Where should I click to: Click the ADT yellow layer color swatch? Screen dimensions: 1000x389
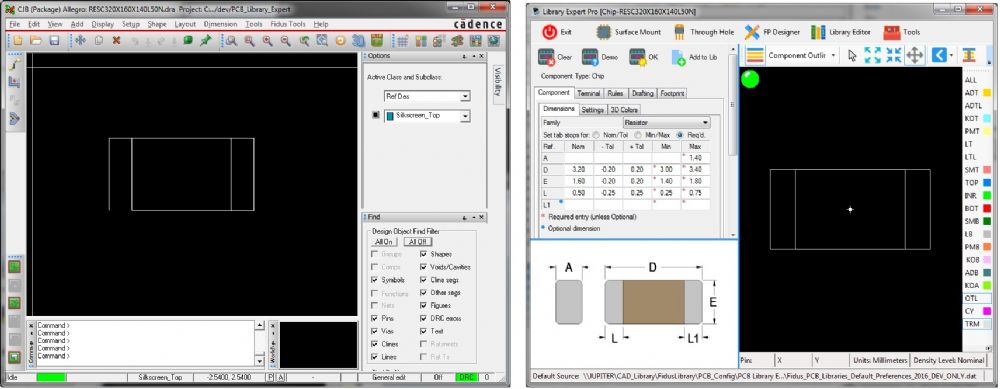tap(987, 92)
